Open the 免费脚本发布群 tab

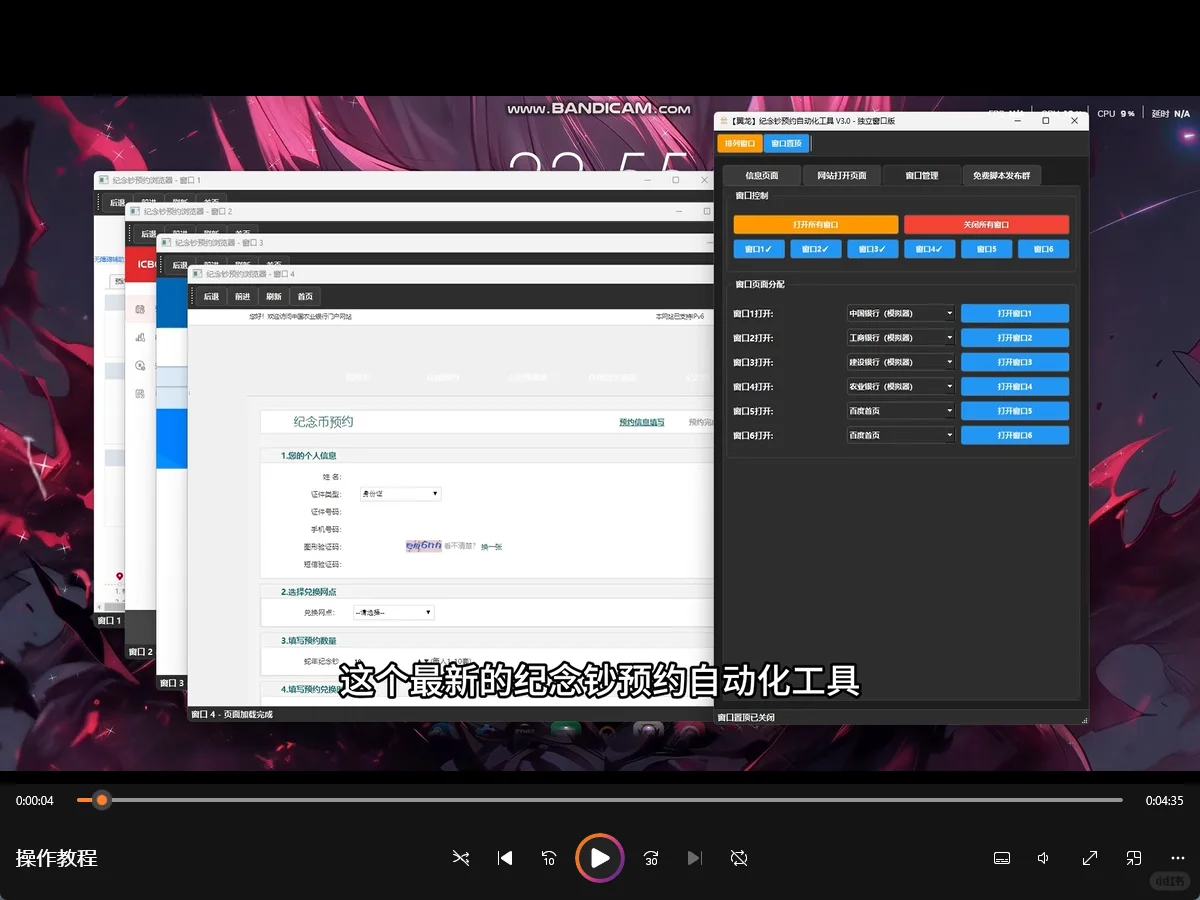[x=1001, y=175]
